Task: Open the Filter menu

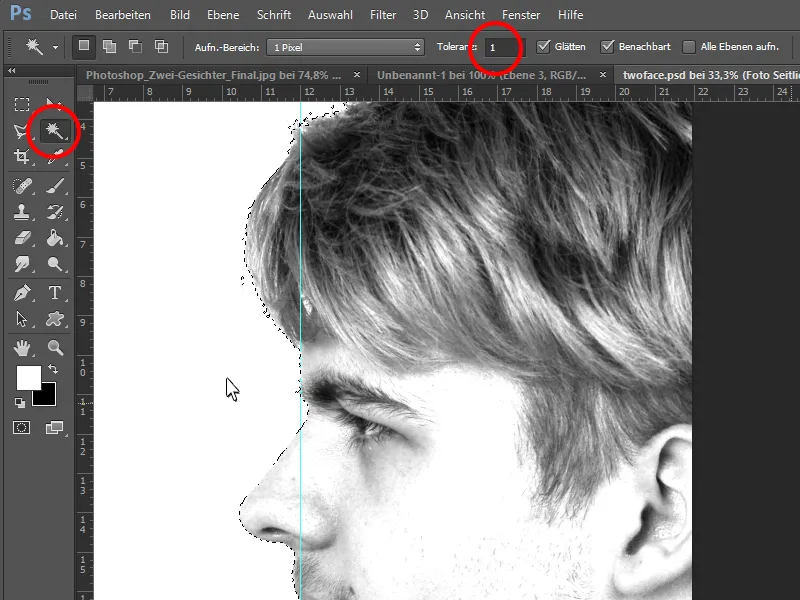Action: pos(383,15)
